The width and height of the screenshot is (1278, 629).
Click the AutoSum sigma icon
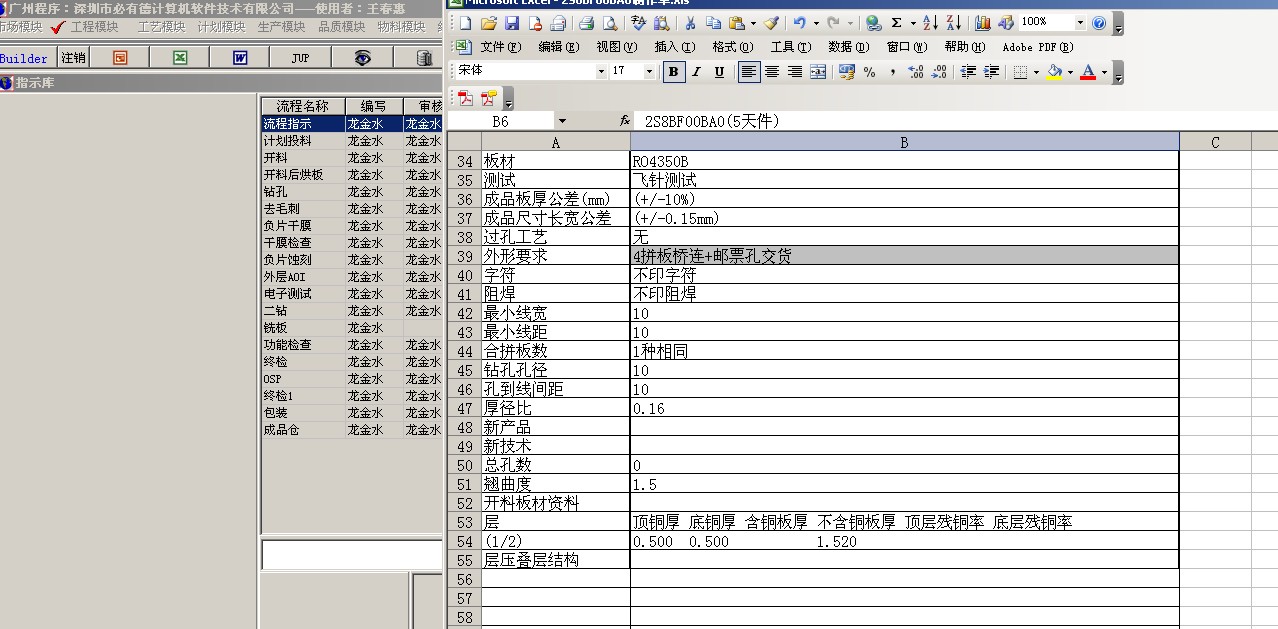point(896,22)
